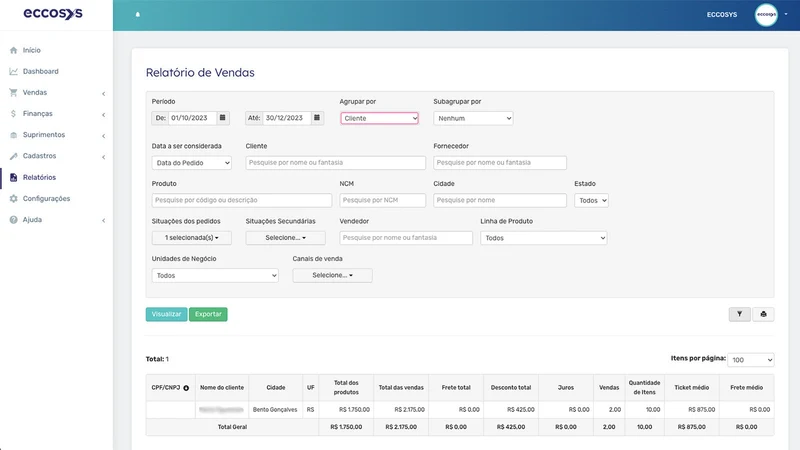Click the Vendas cart icon
The height and width of the screenshot is (450, 800).
click(x=13, y=92)
